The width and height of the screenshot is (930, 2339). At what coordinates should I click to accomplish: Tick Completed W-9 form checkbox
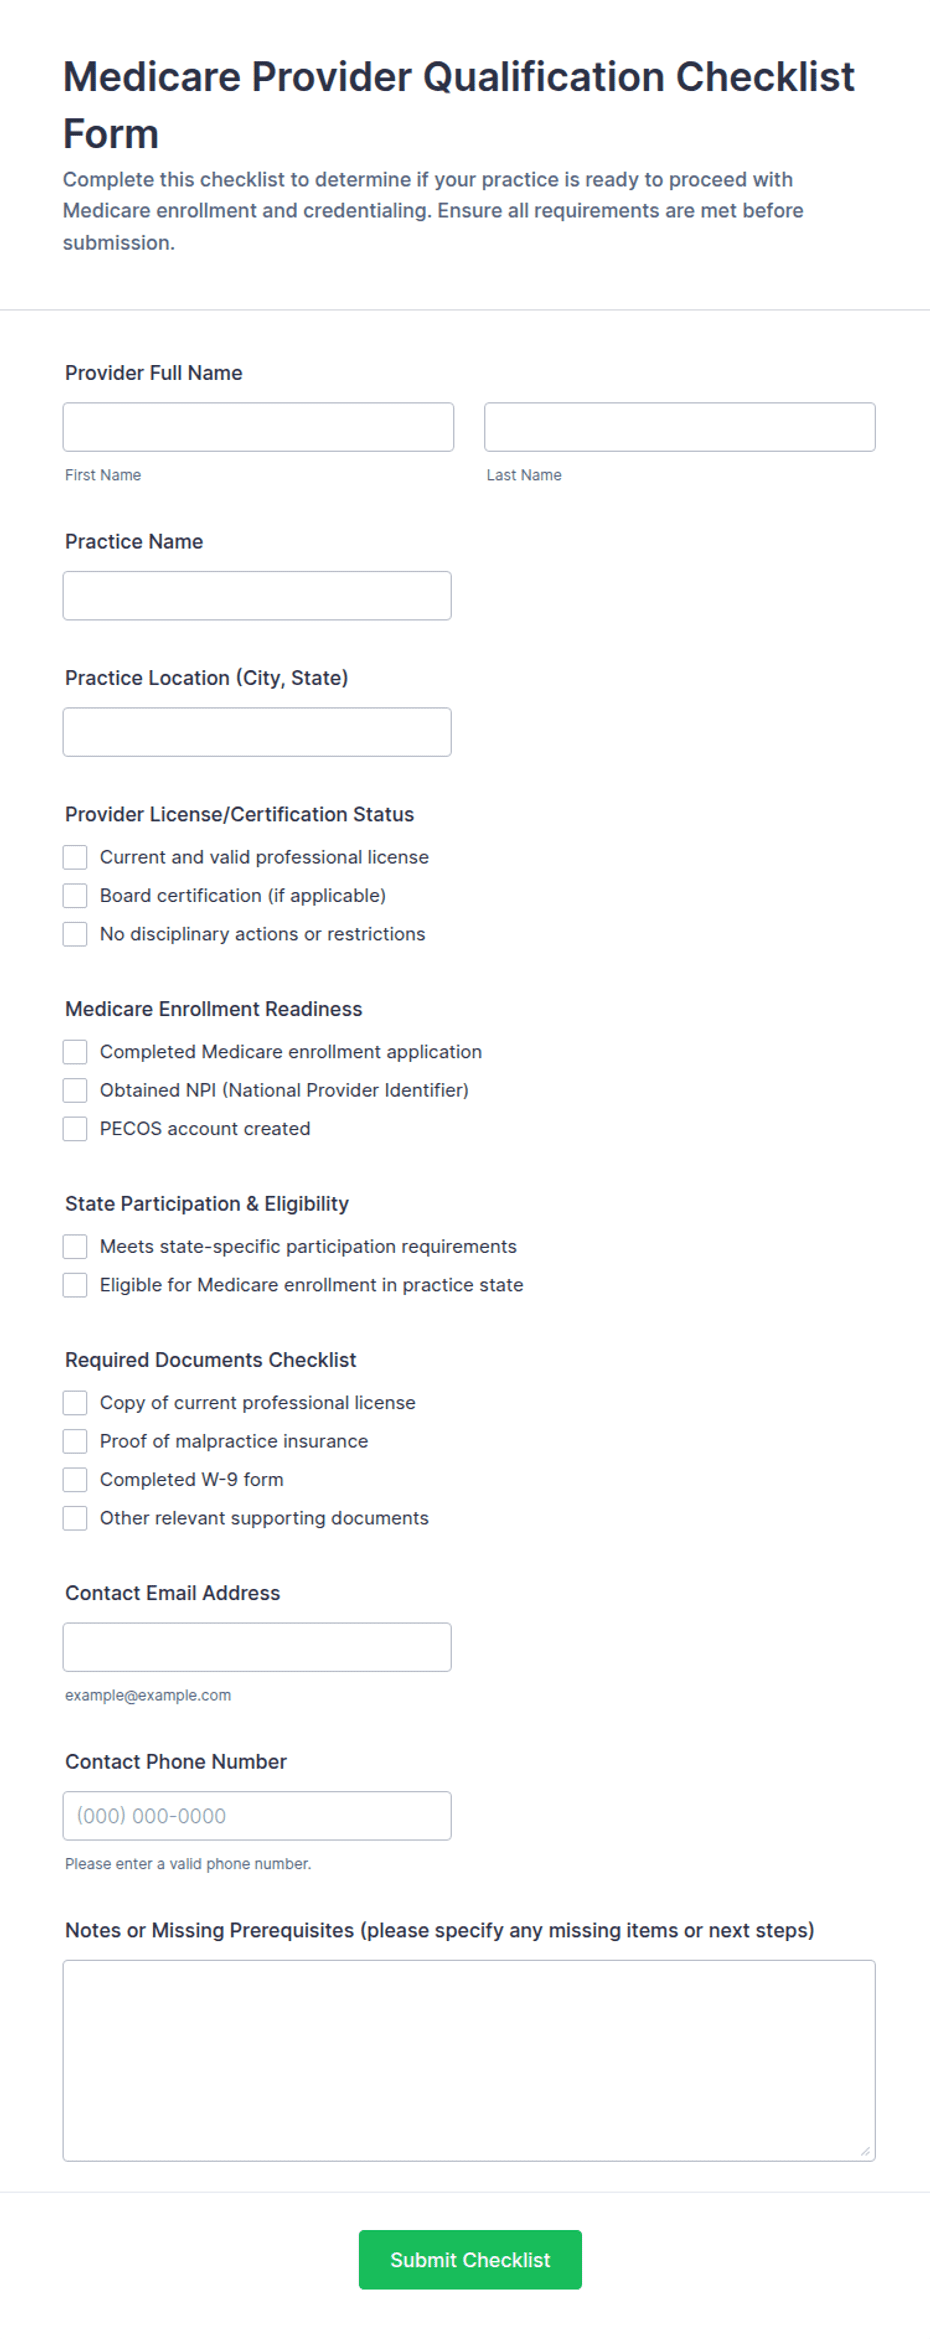75,1480
